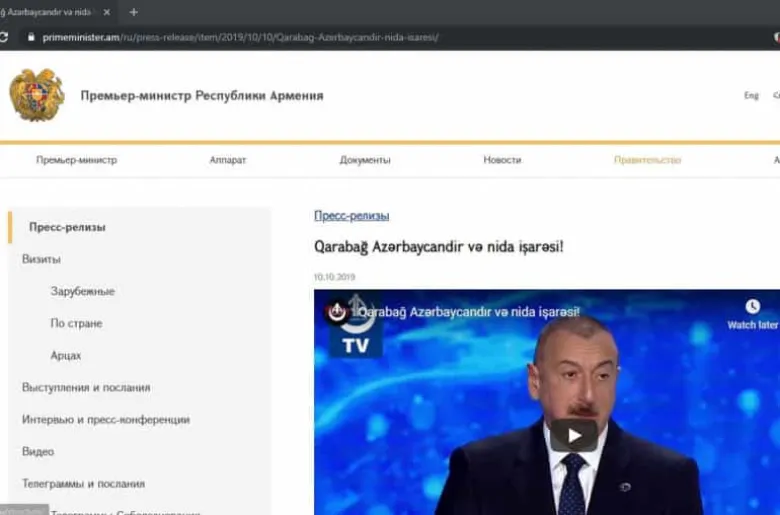The width and height of the screenshot is (780, 515).
Task: Click the YouTube play button on video
Action: click(x=573, y=435)
